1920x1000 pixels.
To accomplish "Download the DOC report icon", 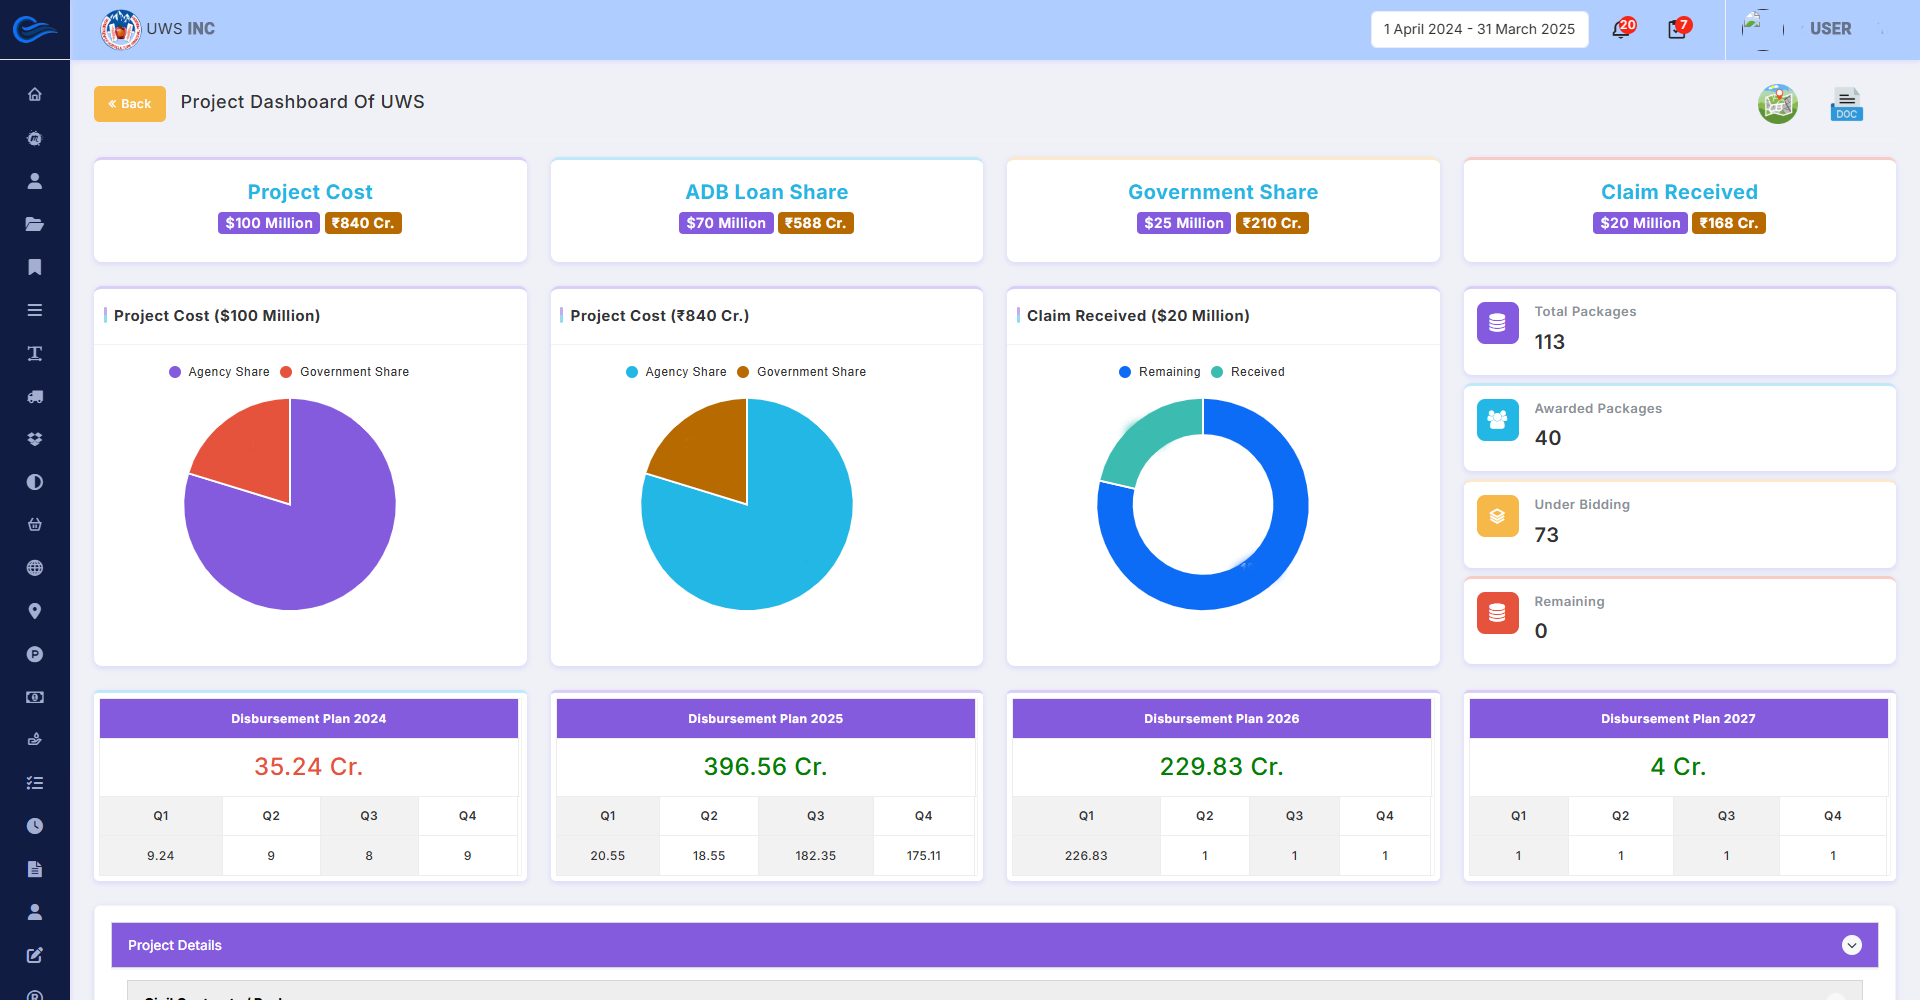I will click(1845, 104).
